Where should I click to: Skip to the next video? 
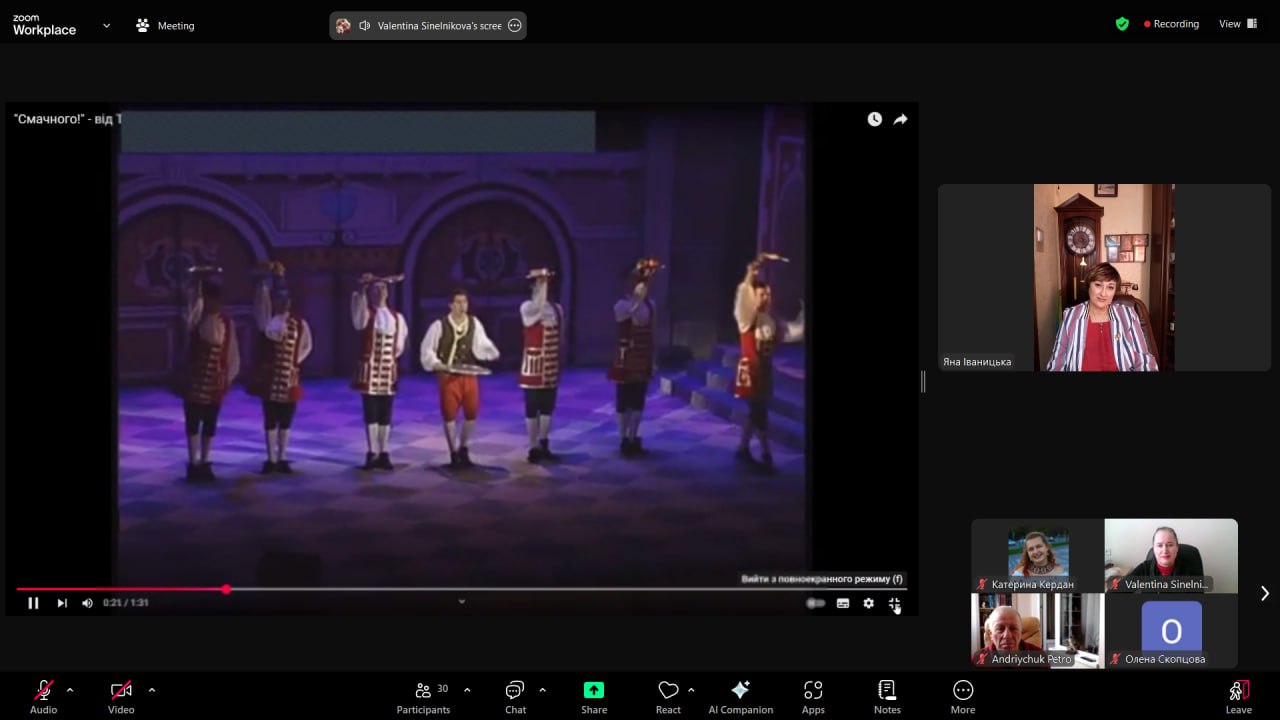coord(62,603)
